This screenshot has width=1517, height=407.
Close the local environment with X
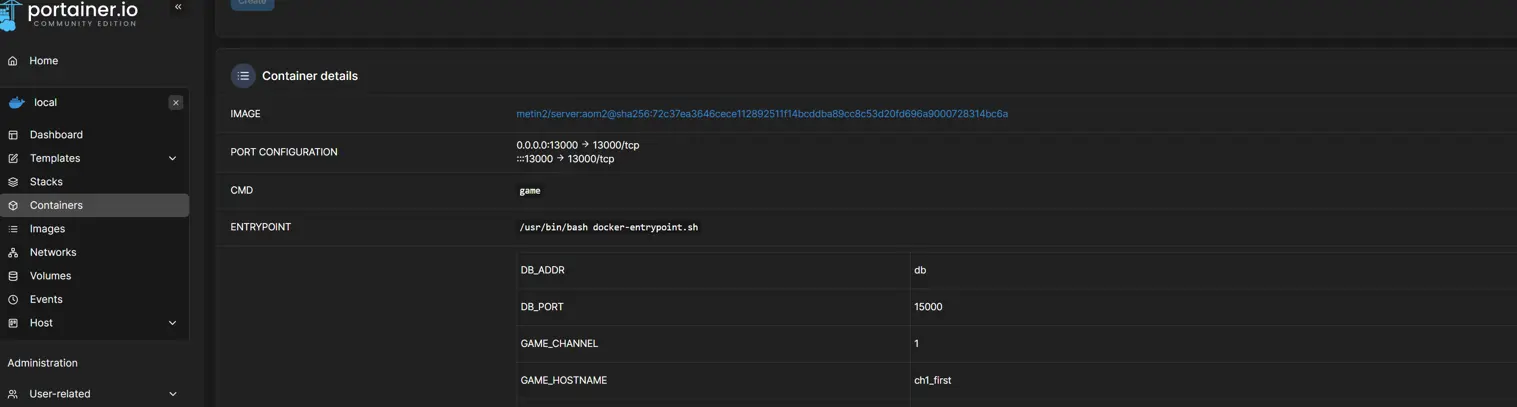(176, 103)
